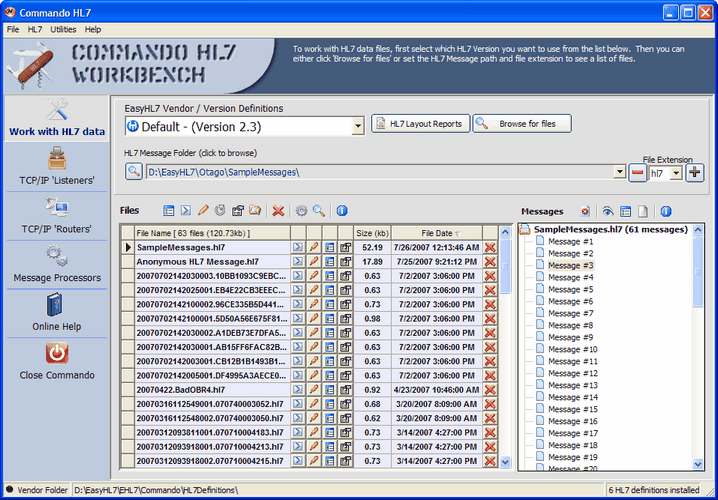This screenshot has width=718, height=500.
Task: Click Close Commando power icon
Action: (57, 353)
